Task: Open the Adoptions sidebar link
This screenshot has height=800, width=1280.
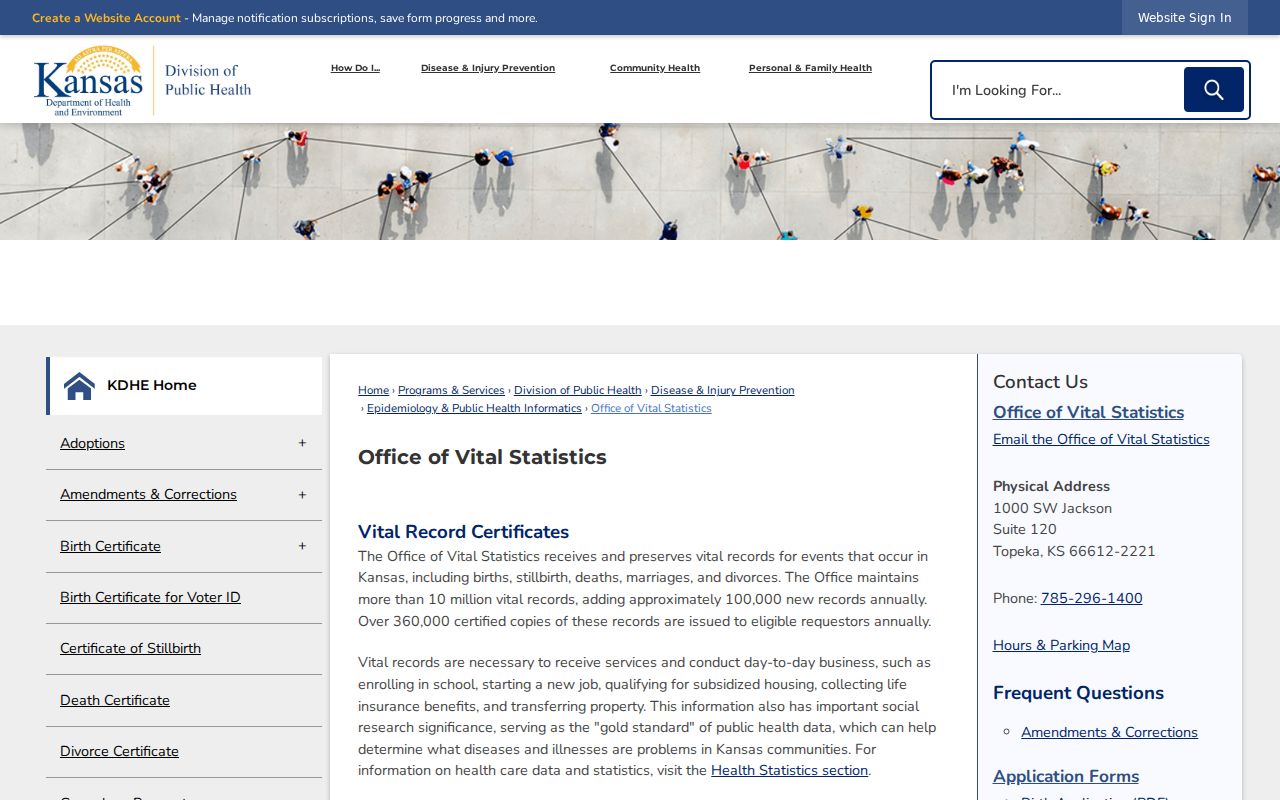Action: click(x=92, y=443)
